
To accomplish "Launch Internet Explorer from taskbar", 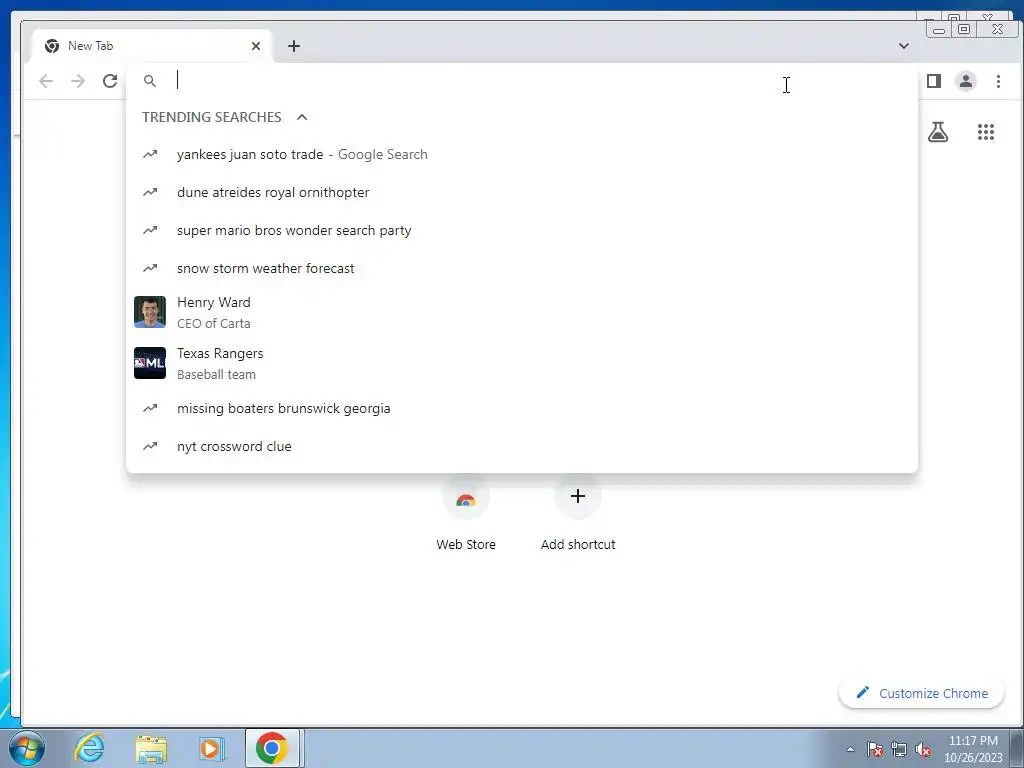I will [x=89, y=748].
